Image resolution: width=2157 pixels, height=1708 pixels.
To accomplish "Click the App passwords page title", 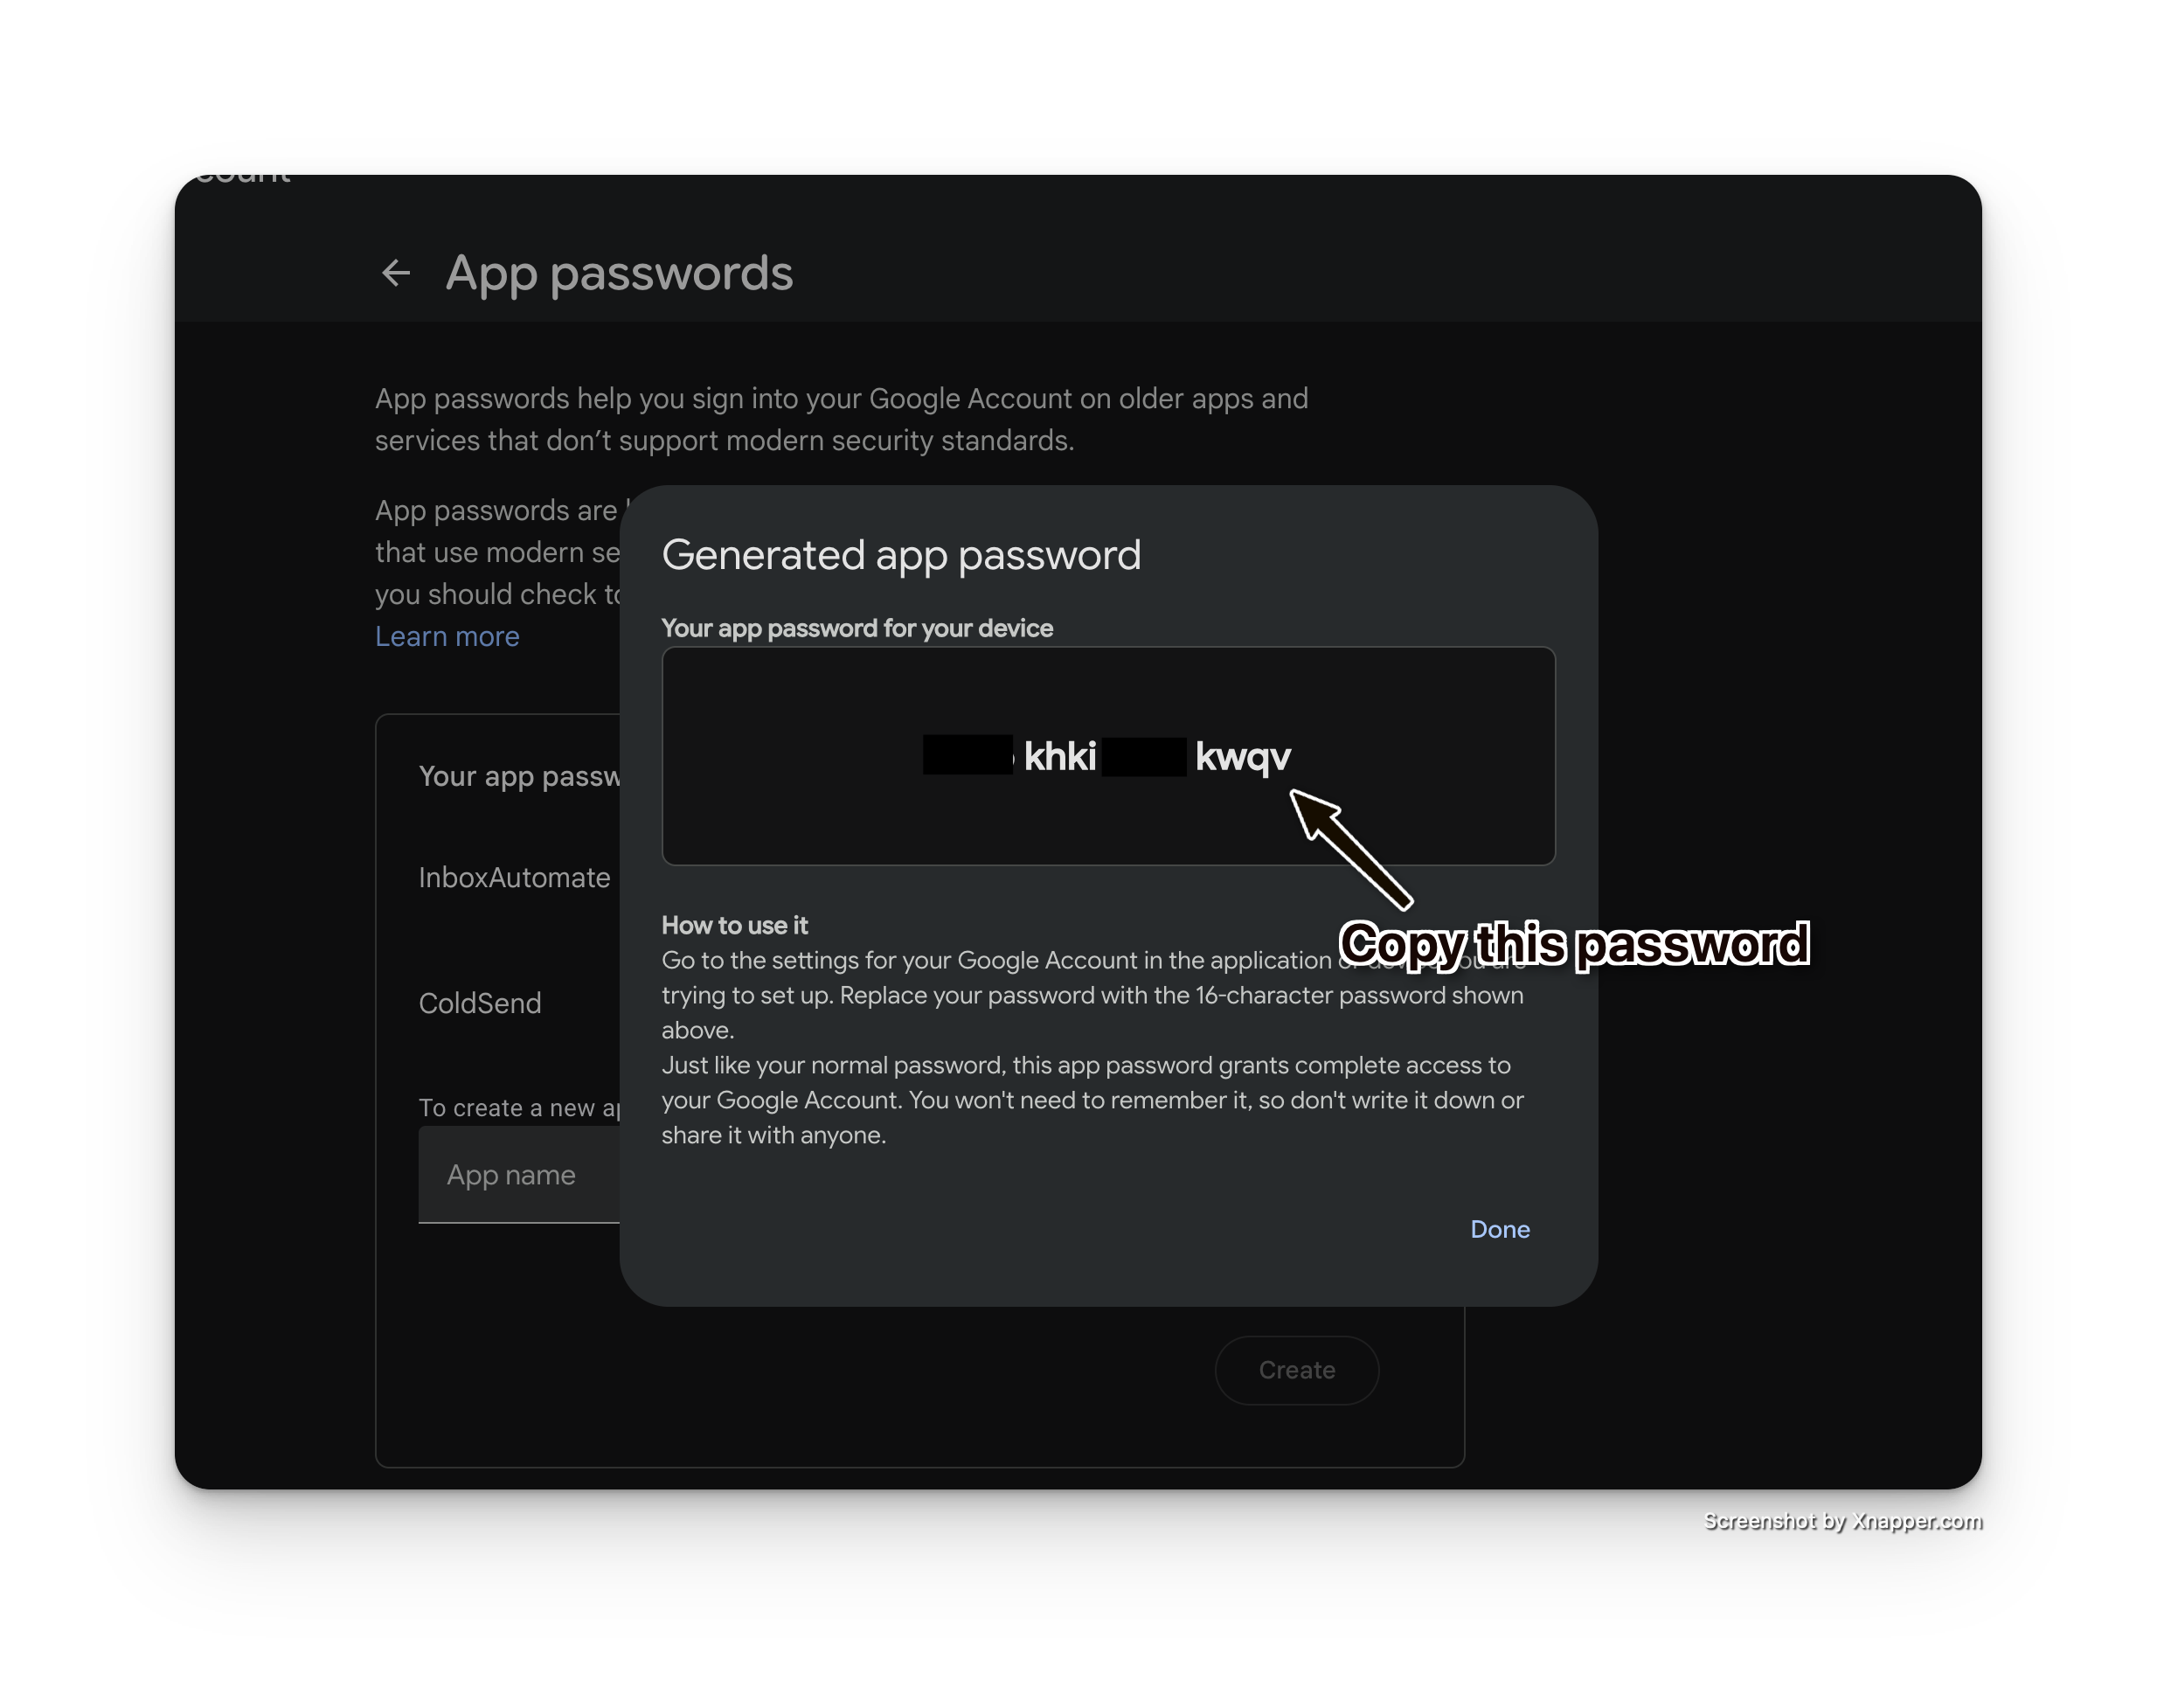I will pyautogui.click(x=619, y=273).
